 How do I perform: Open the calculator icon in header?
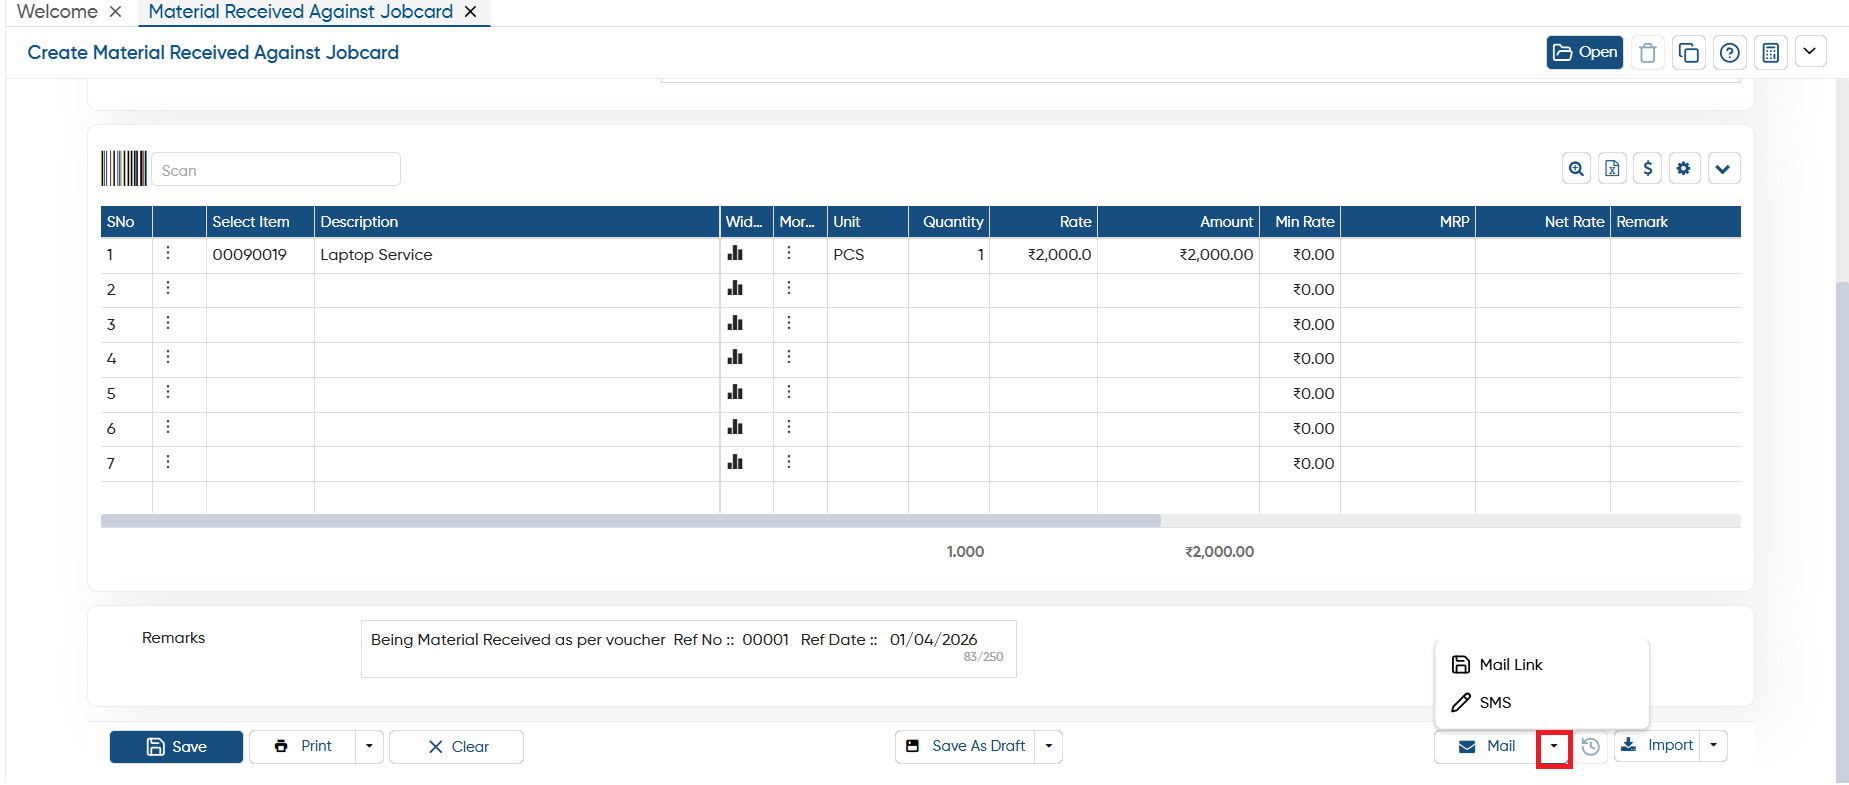(x=1770, y=52)
